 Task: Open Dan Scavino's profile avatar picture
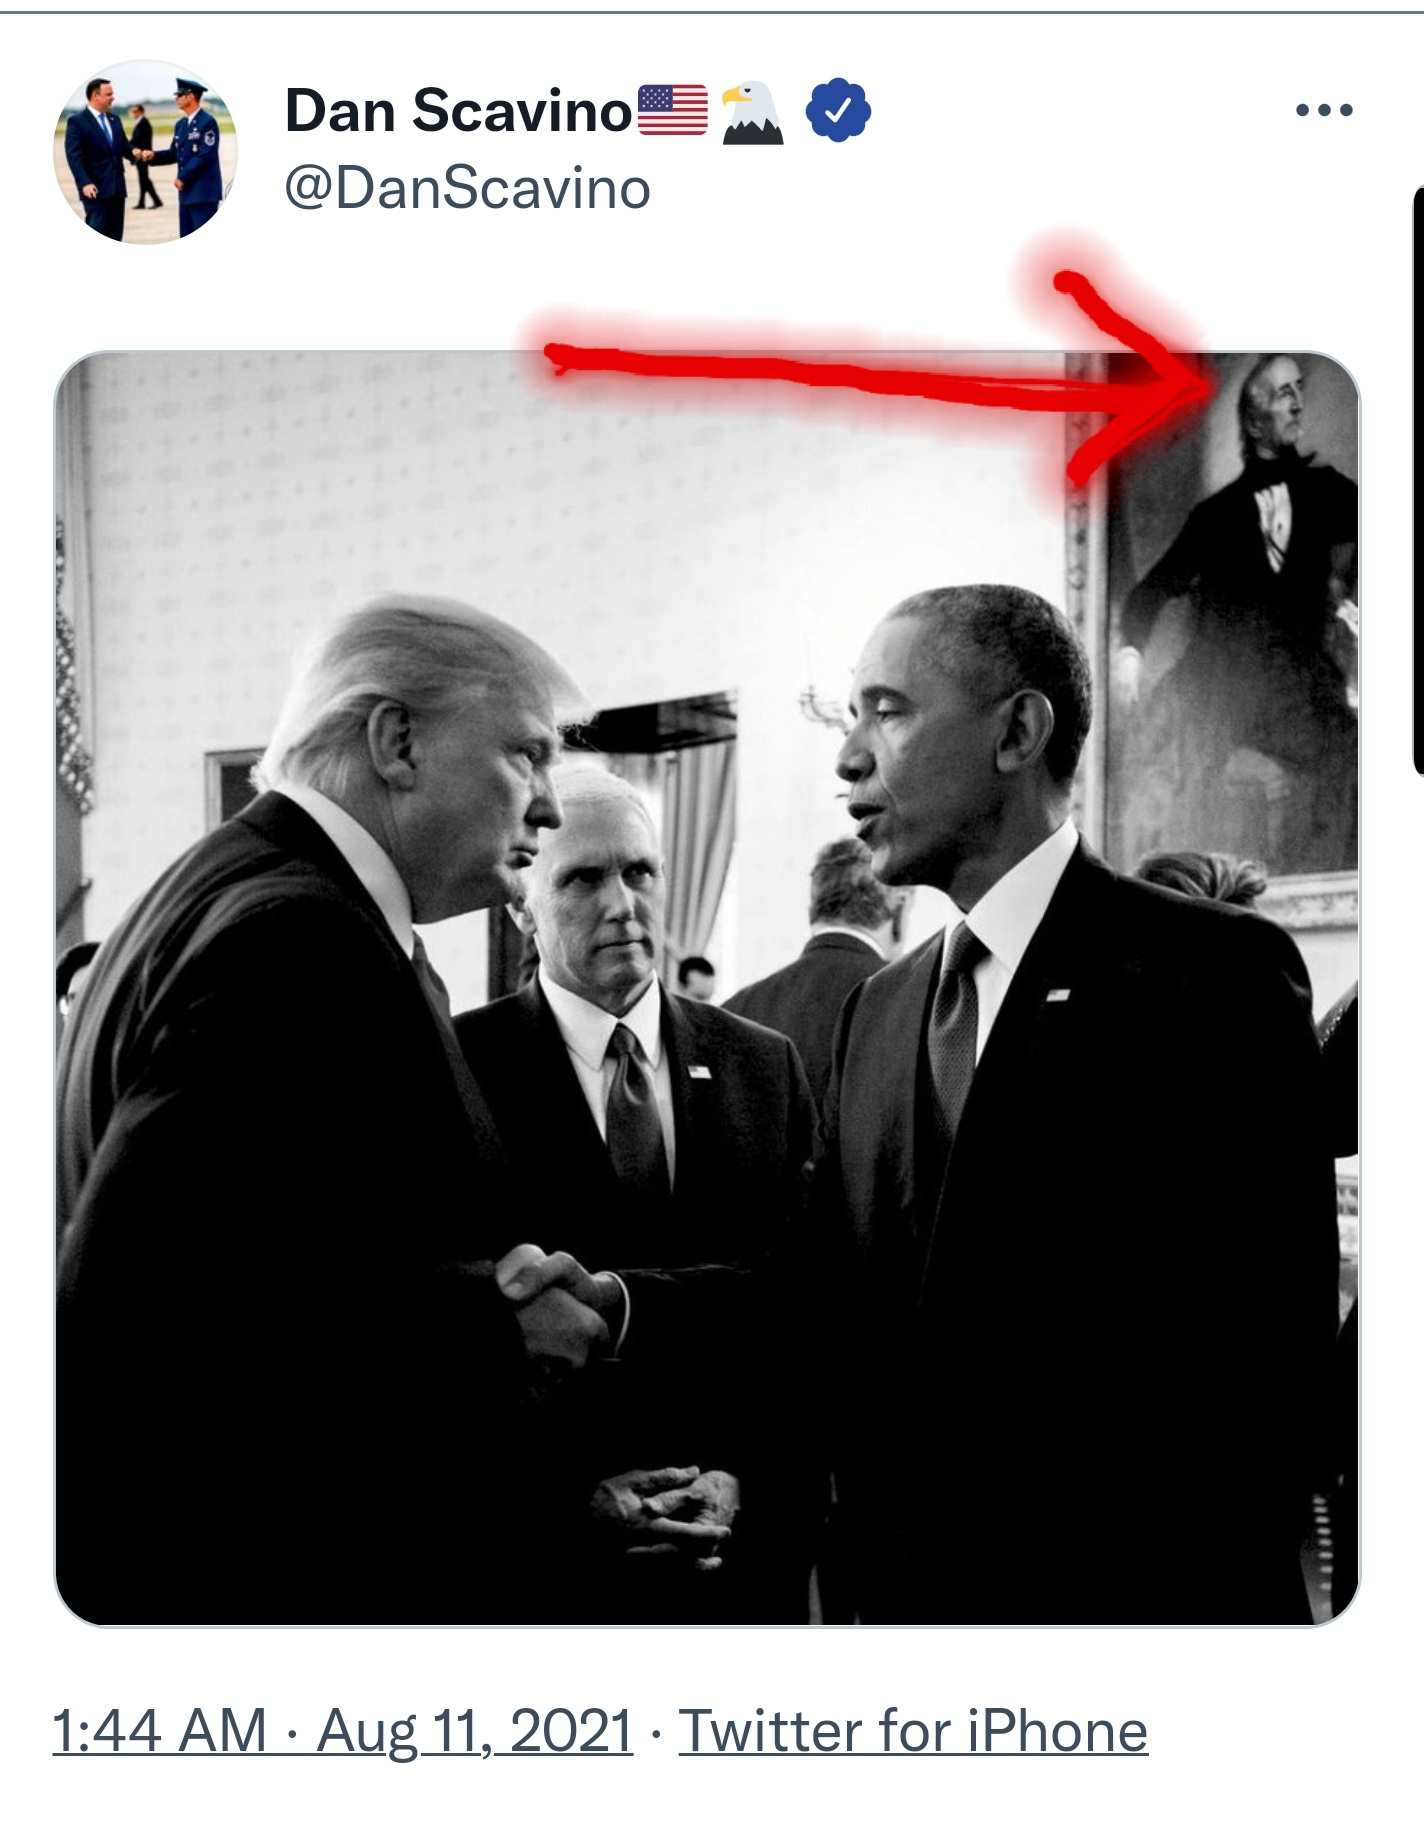(x=146, y=152)
